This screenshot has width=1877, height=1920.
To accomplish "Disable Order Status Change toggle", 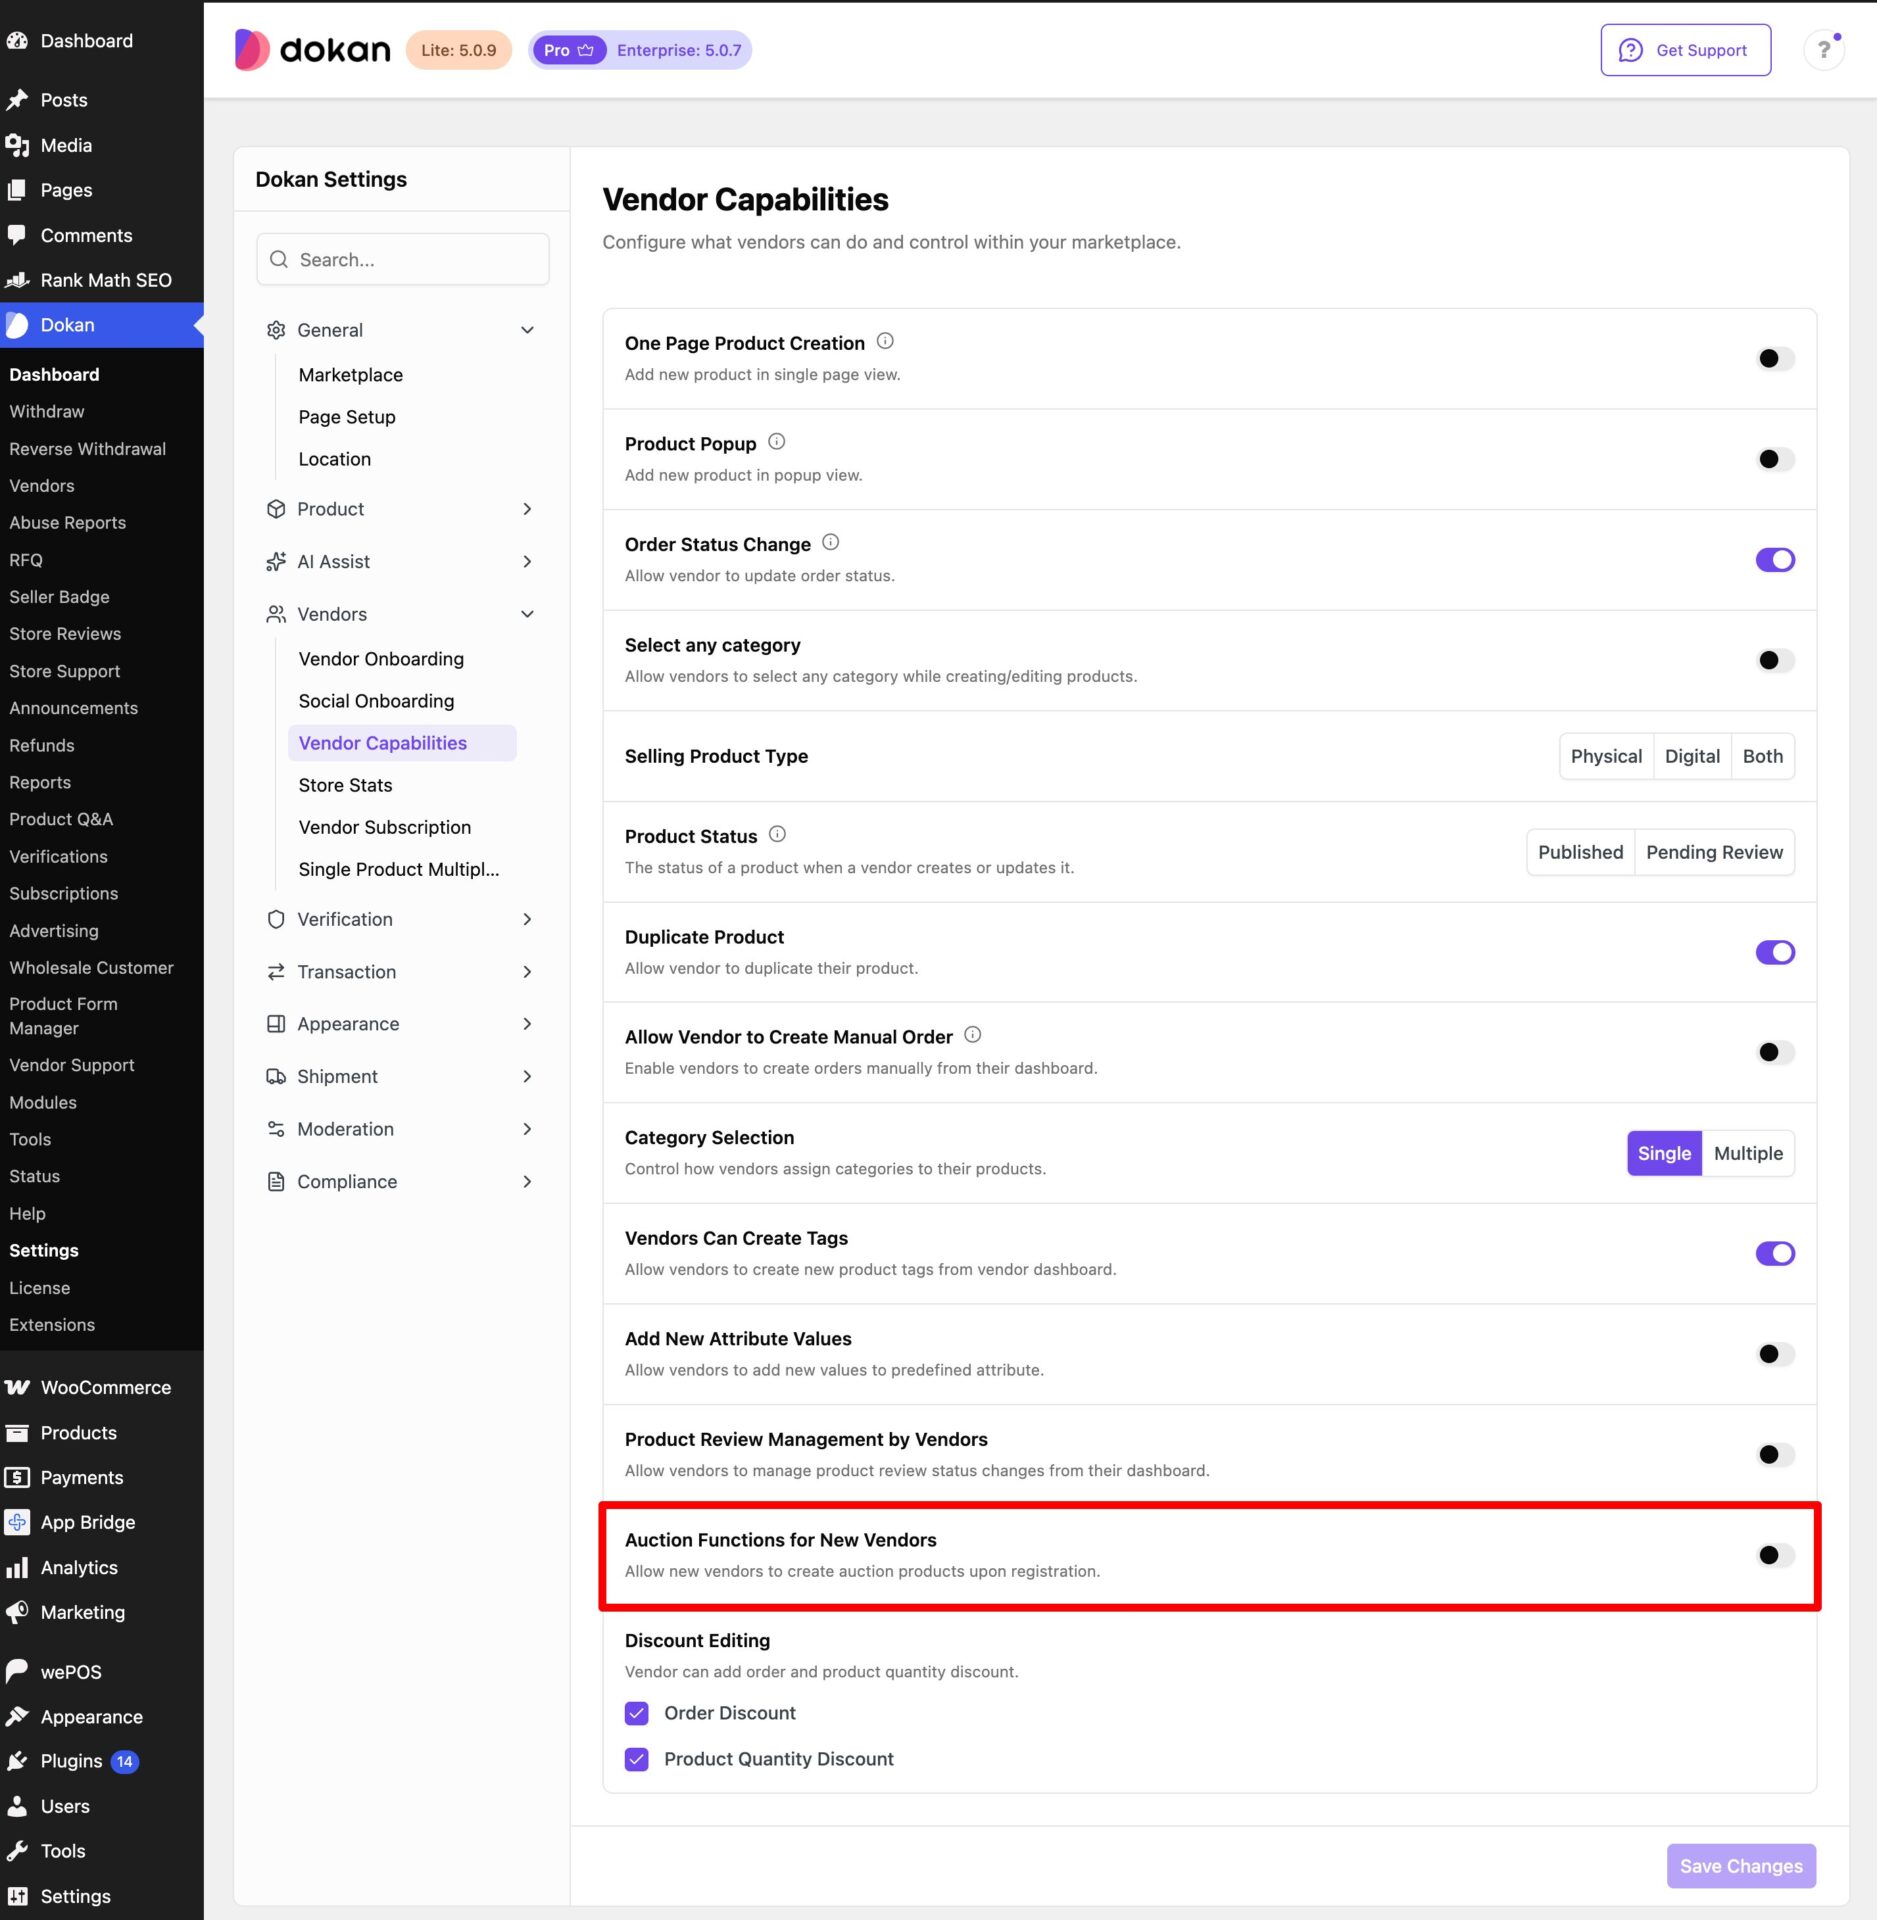I will point(1775,560).
